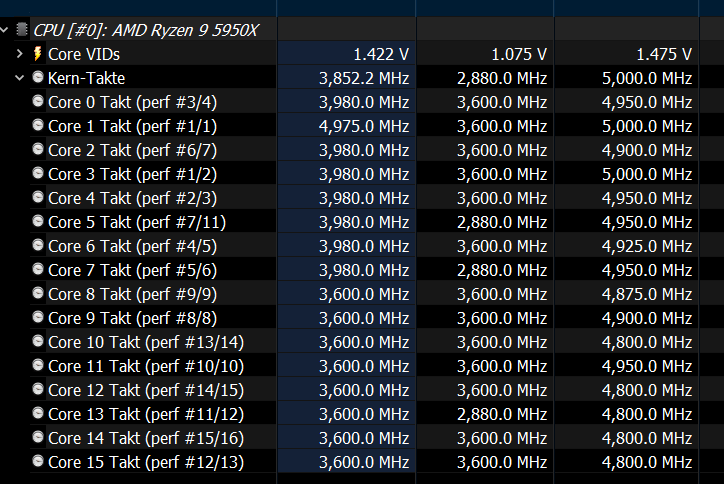Select Core 14 Takt (perf #15/16) row
Image resolution: width=724 pixels, height=484 pixels.
[362, 438]
